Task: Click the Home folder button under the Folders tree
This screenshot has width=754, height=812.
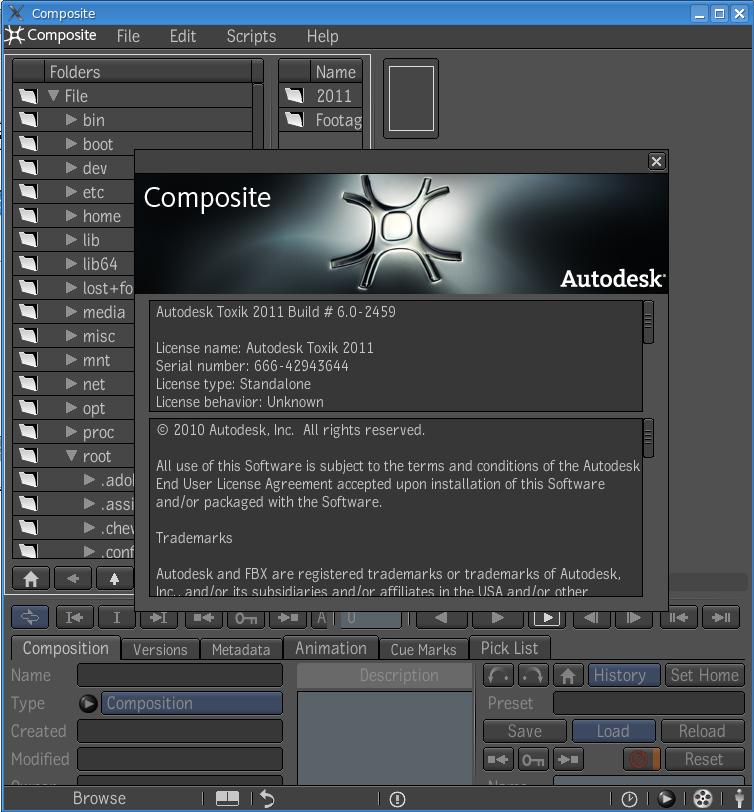Action: [31, 578]
